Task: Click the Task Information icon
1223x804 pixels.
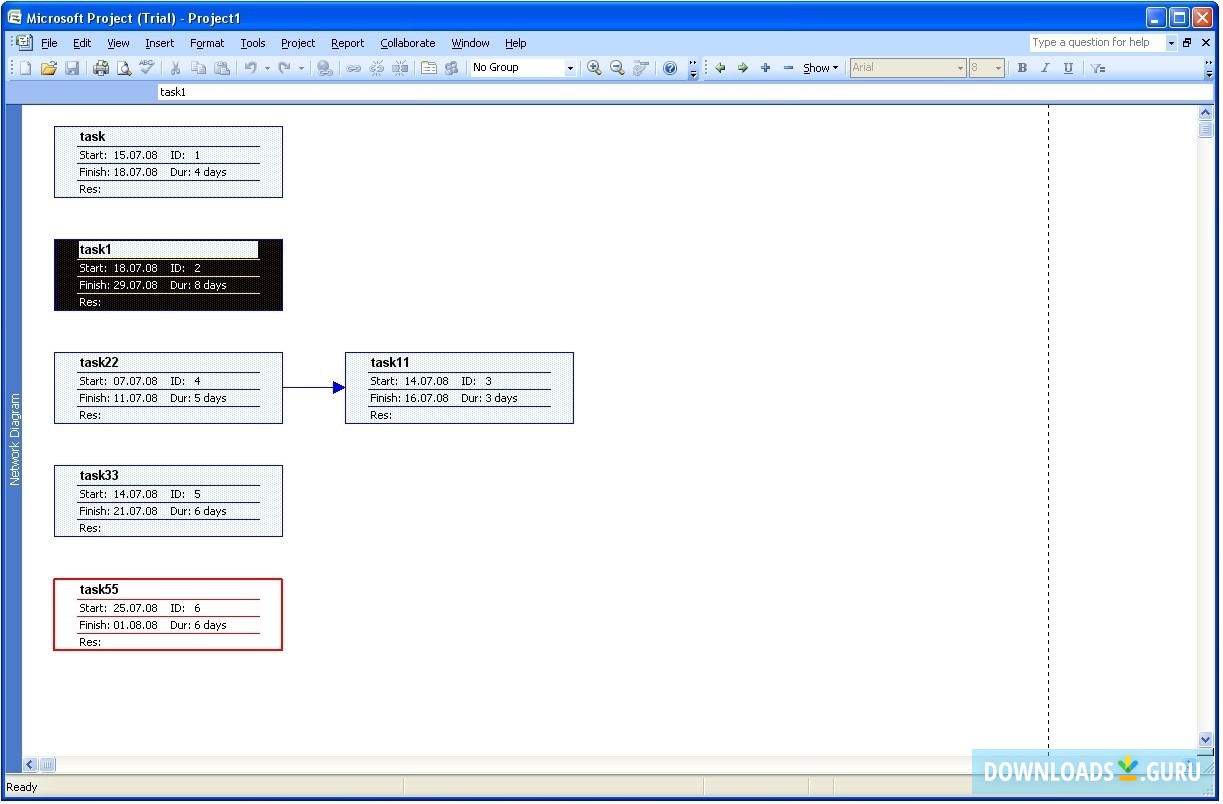Action: pyautogui.click(x=429, y=68)
